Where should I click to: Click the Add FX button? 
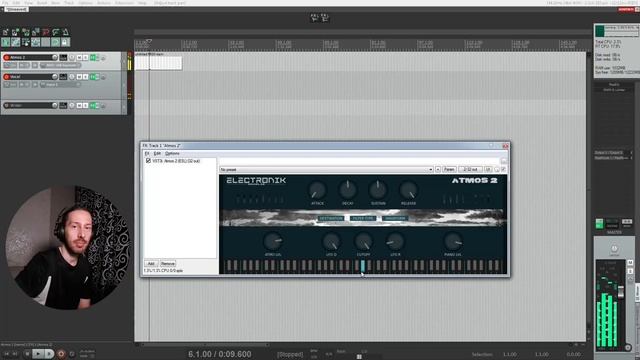[151, 264]
